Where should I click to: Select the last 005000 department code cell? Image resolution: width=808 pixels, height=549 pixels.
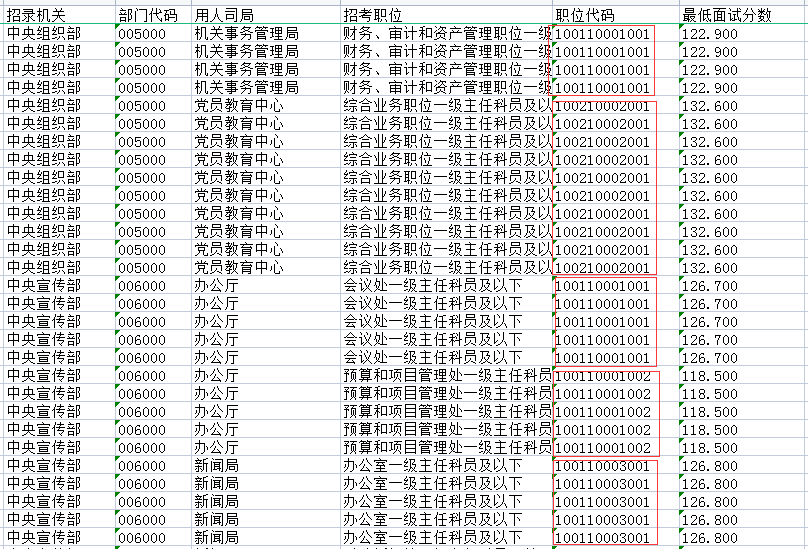(x=153, y=268)
